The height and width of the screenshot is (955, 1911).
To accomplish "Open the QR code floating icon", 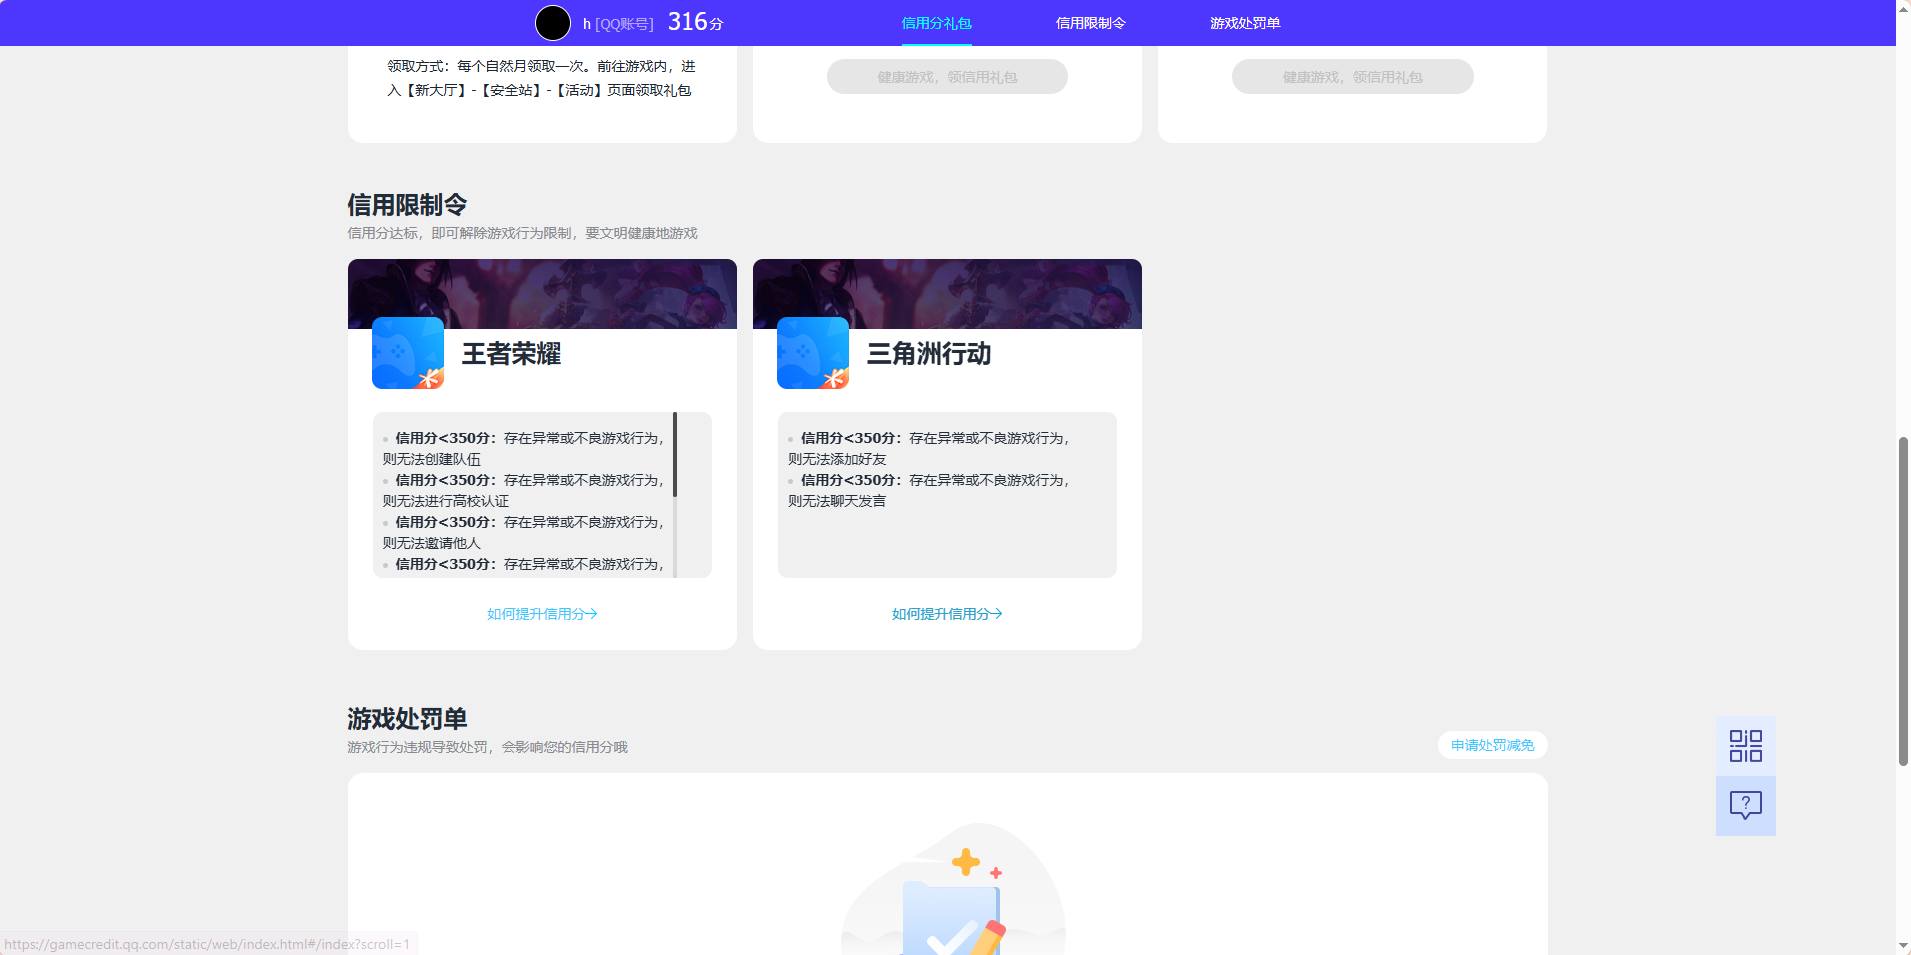I will coord(1746,746).
